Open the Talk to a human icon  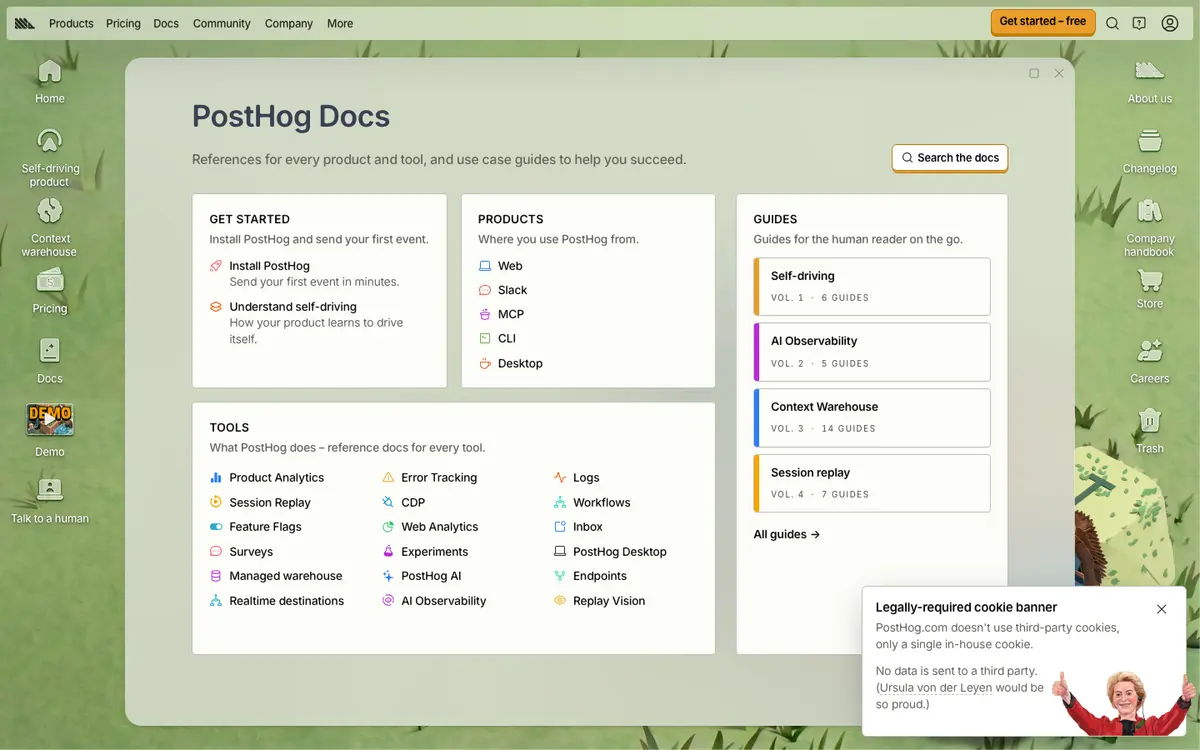49,500
